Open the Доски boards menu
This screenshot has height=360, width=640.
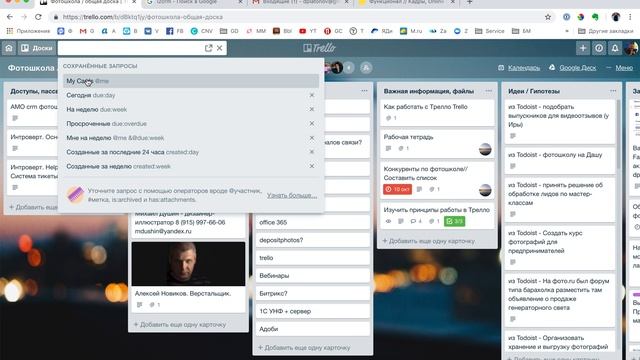pyautogui.click(x=37, y=48)
